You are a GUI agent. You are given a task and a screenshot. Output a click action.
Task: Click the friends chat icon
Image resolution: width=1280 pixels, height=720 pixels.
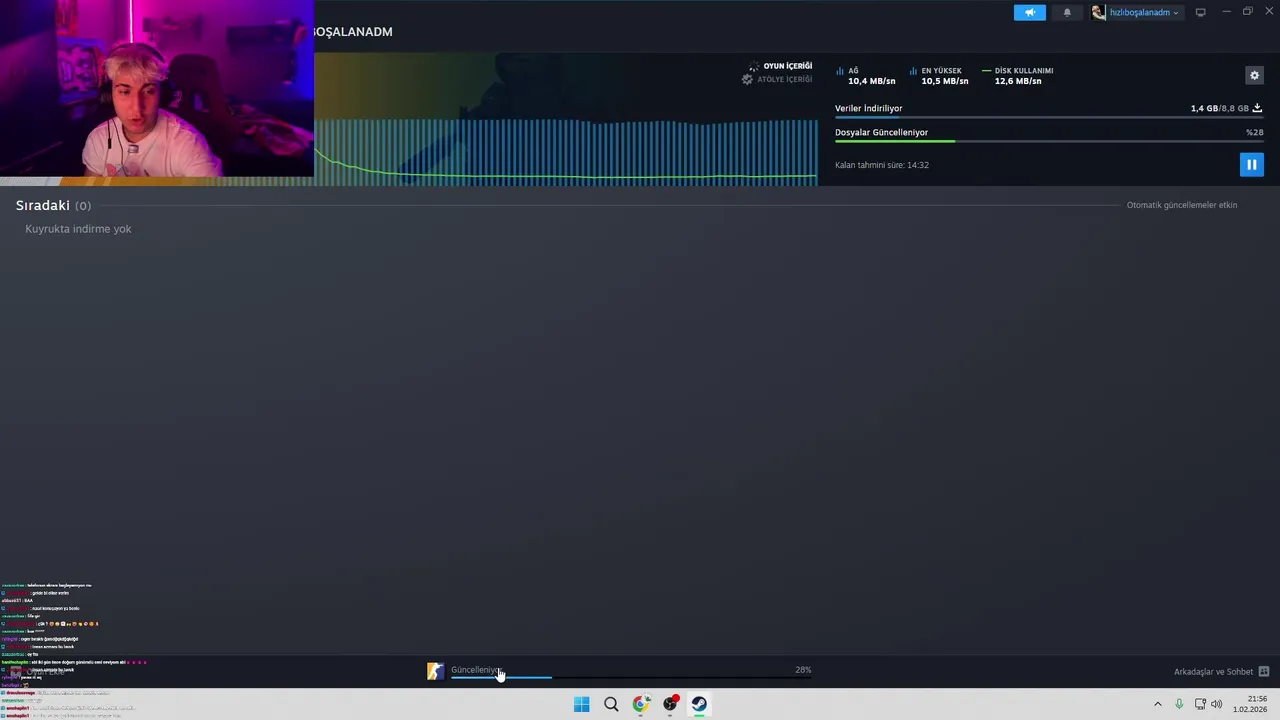click(x=1264, y=672)
